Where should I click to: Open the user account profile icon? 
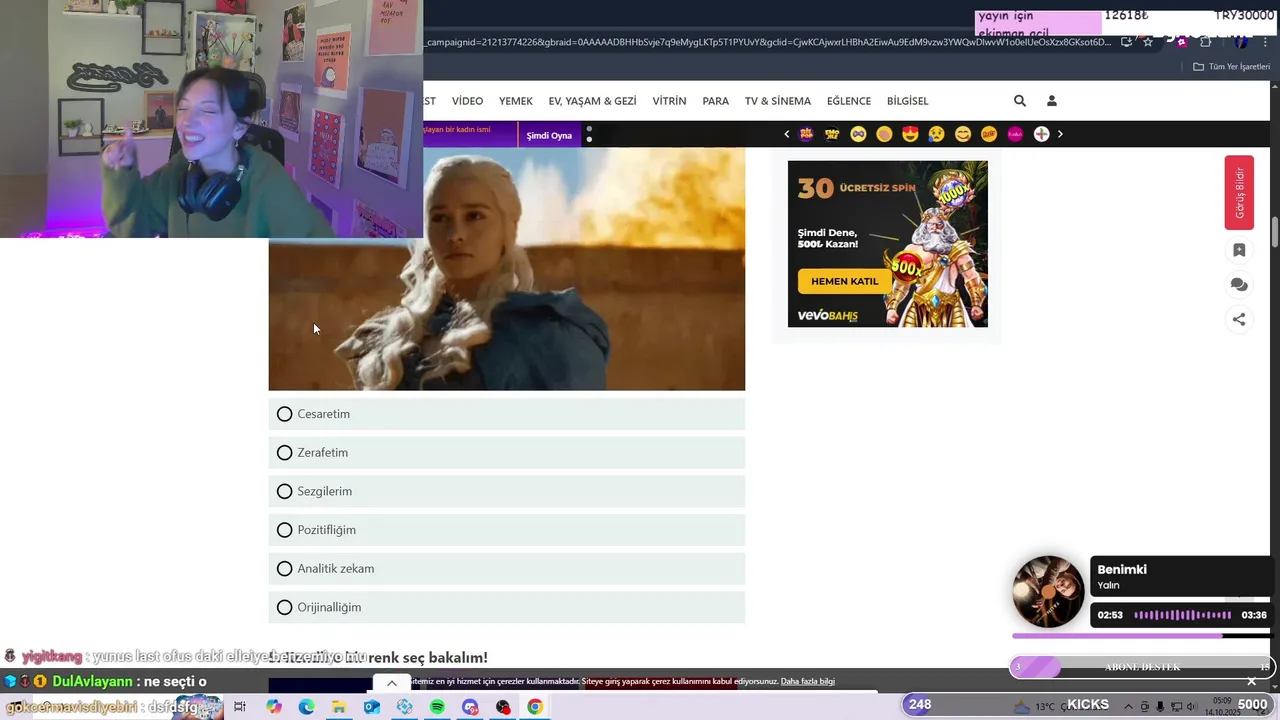tap(1052, 101)
